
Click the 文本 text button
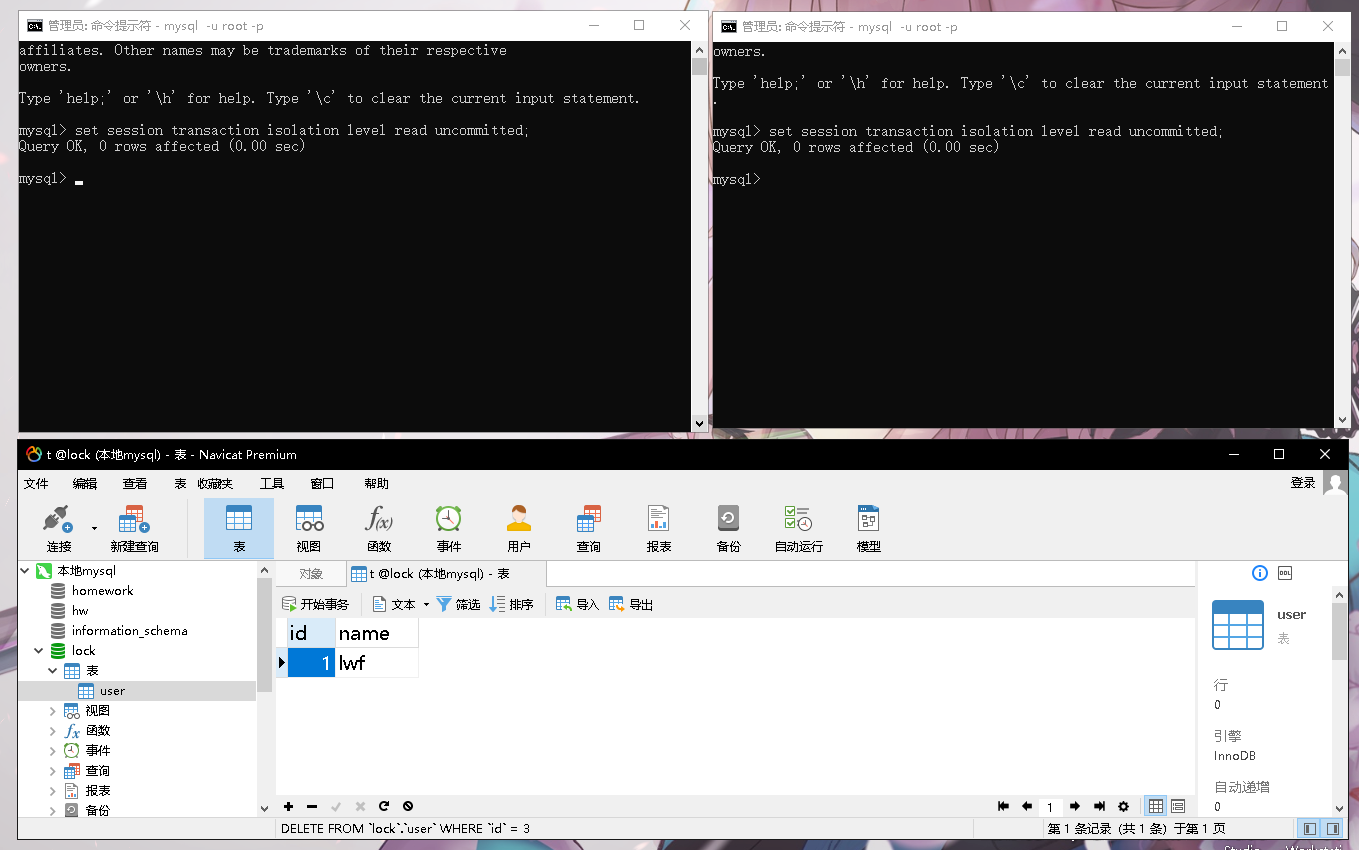tap(394, 604)
